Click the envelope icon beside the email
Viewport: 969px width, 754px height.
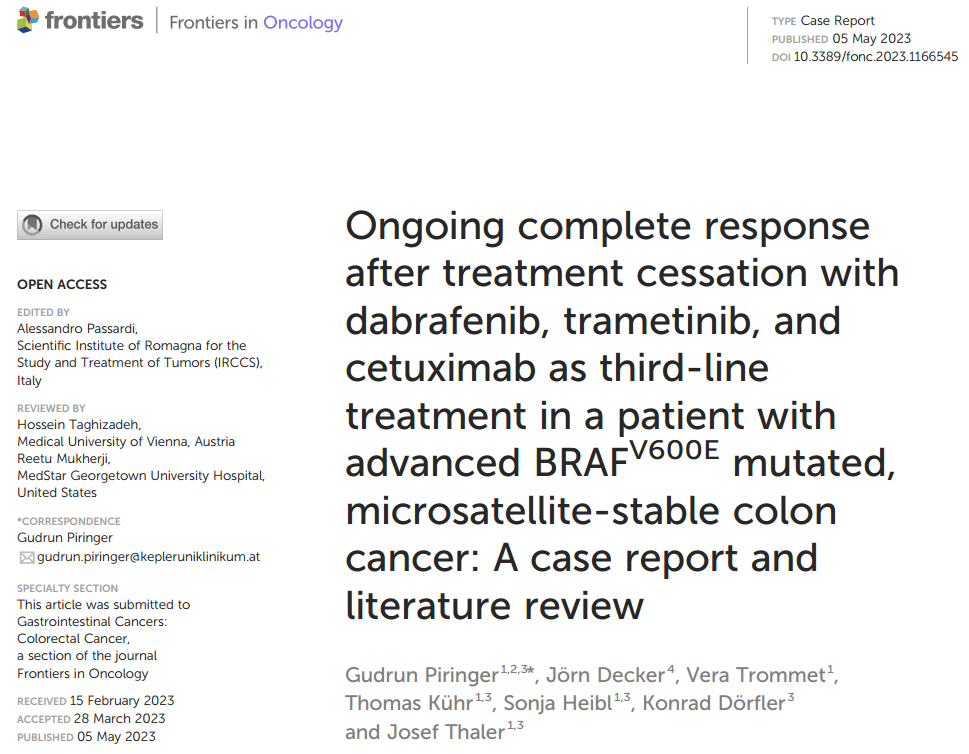pyautogui.click(x=26, y=557)
